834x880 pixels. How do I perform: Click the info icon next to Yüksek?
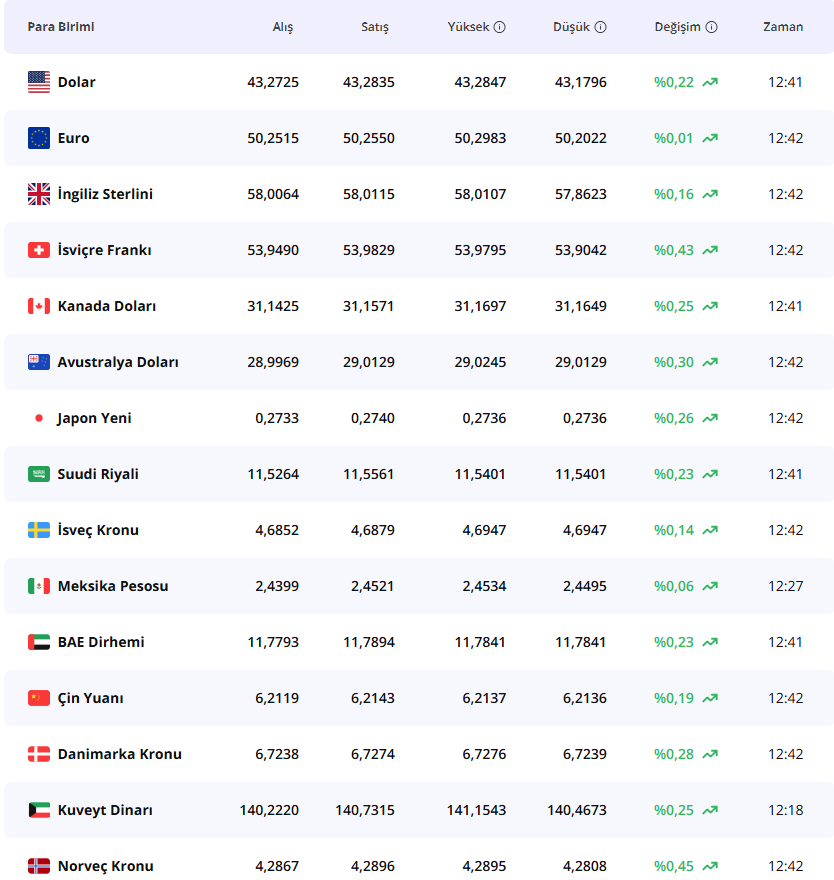(x=500, y=27)
